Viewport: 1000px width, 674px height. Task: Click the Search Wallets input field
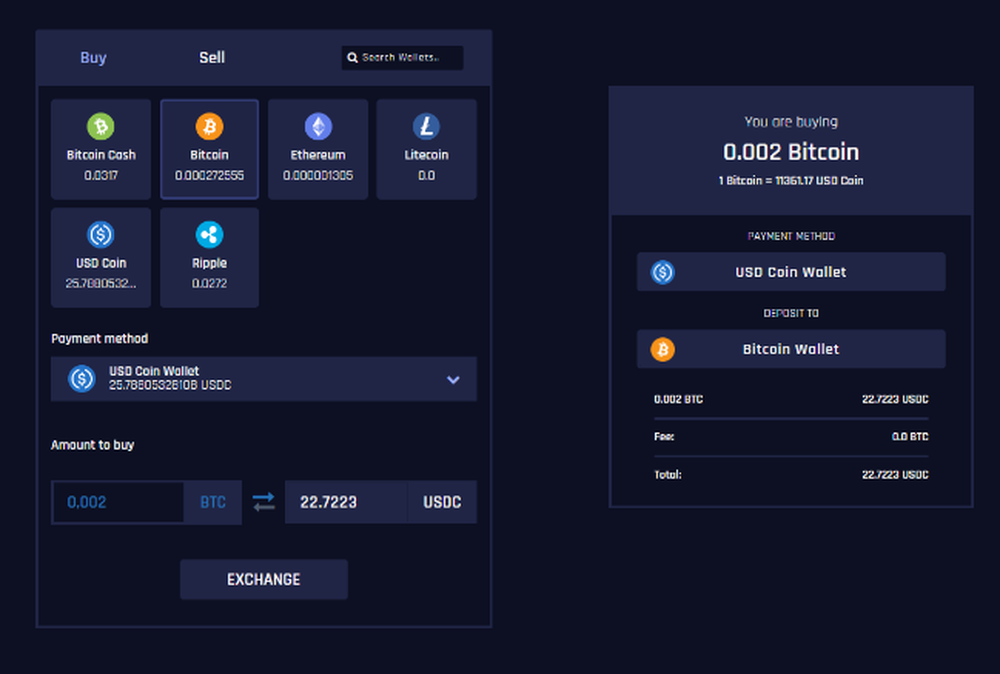click(x=402, y=57)
